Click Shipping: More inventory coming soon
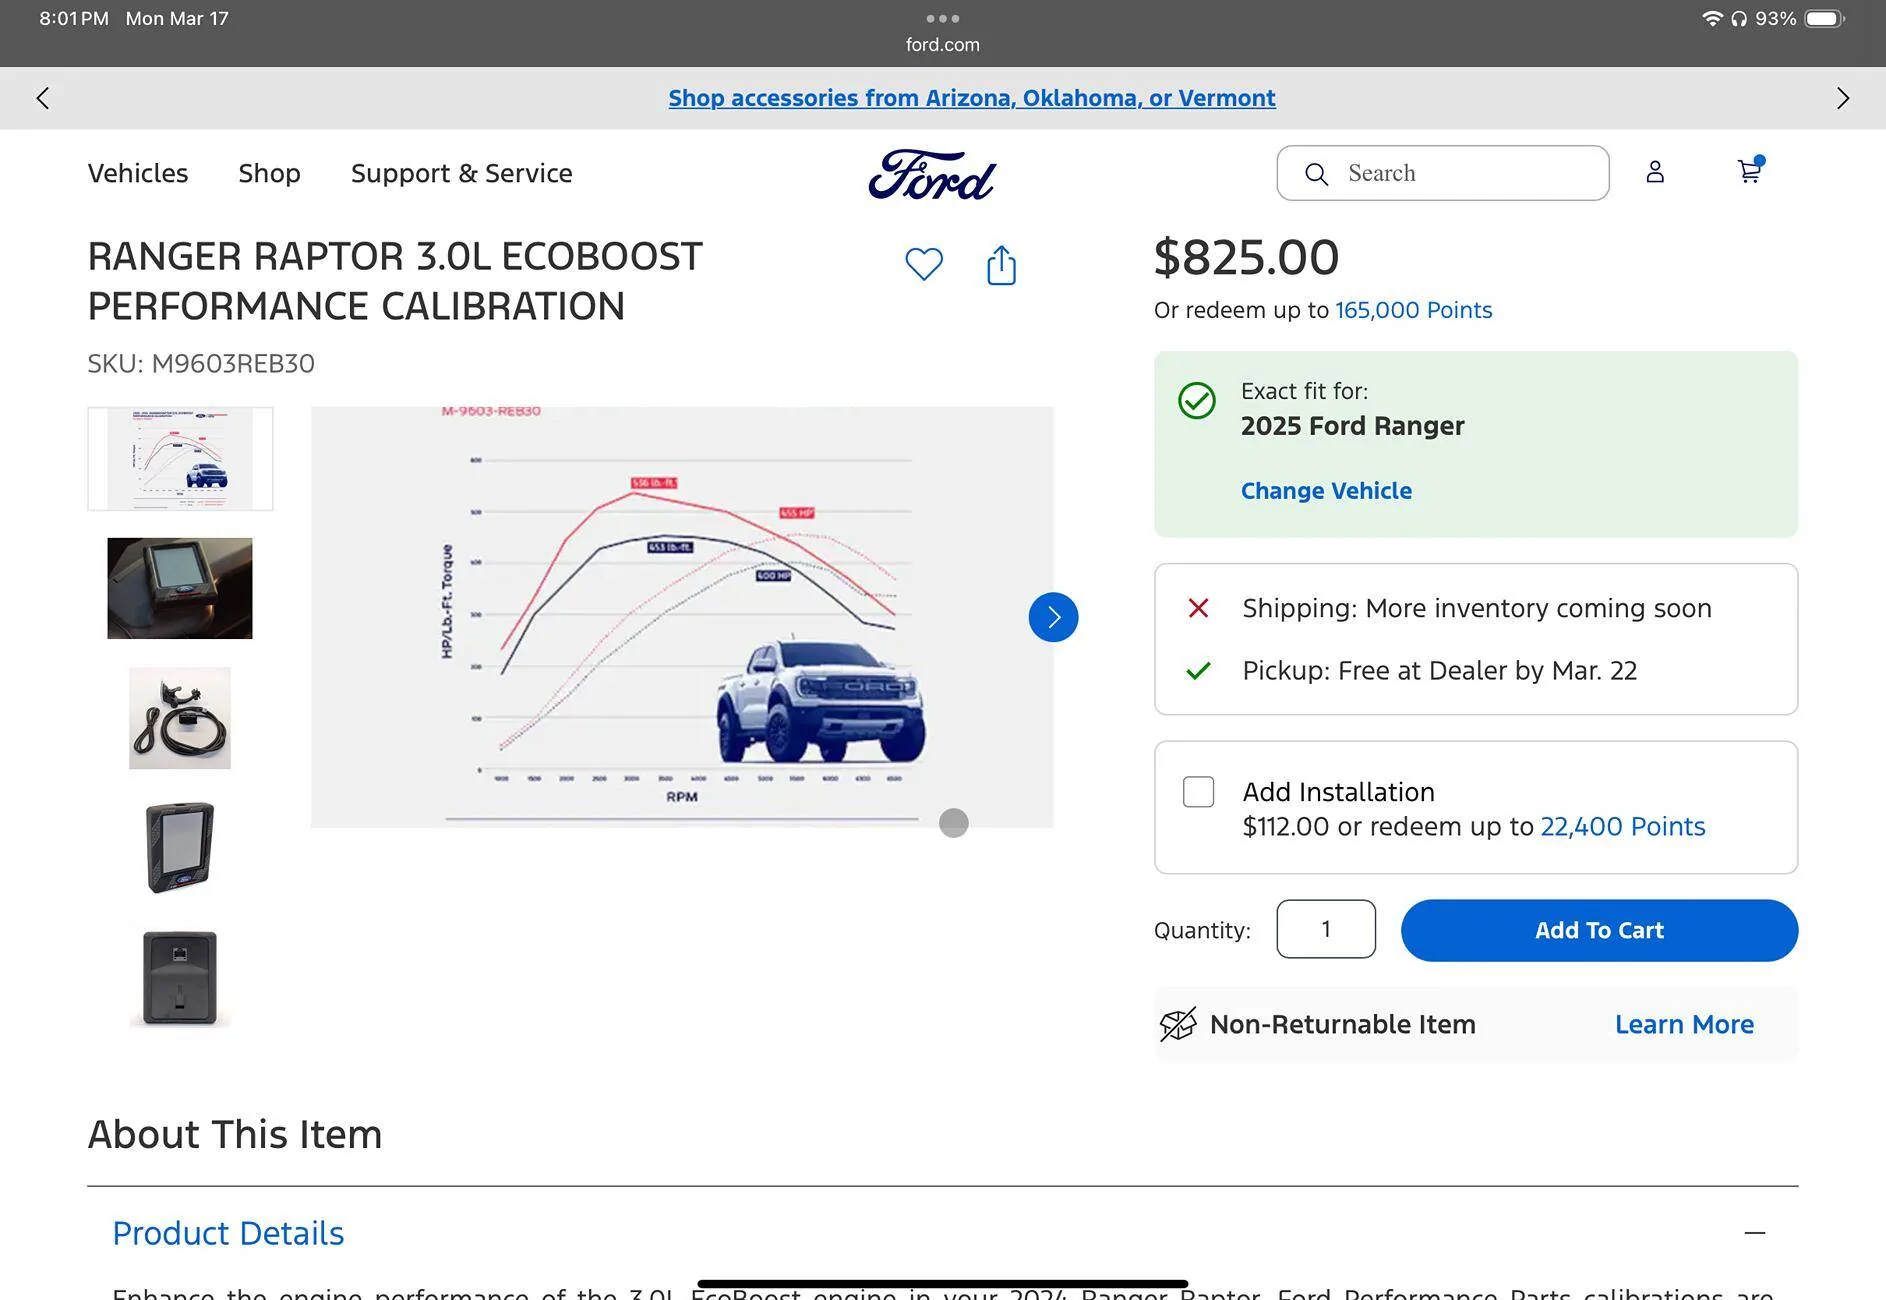1886x1300 pixels. 1476,608
